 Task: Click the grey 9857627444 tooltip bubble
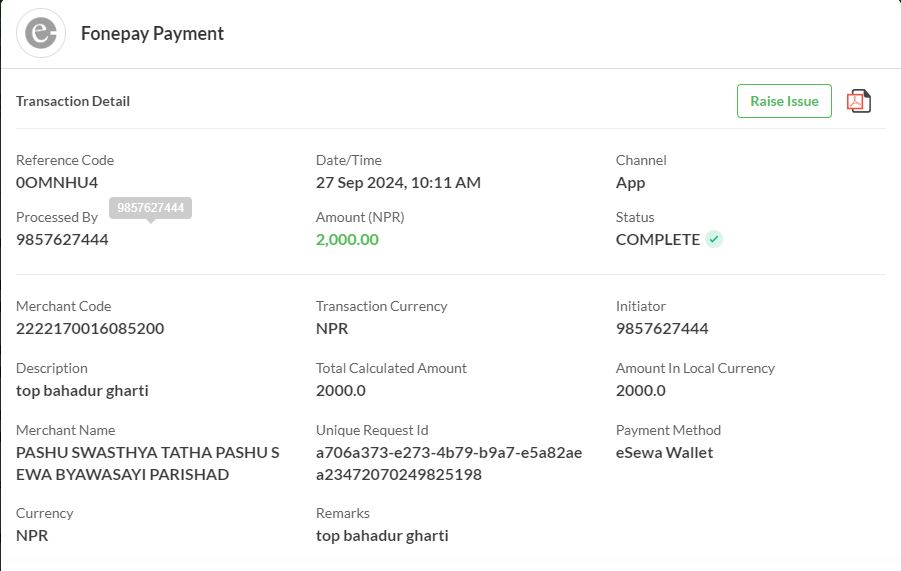151,208
